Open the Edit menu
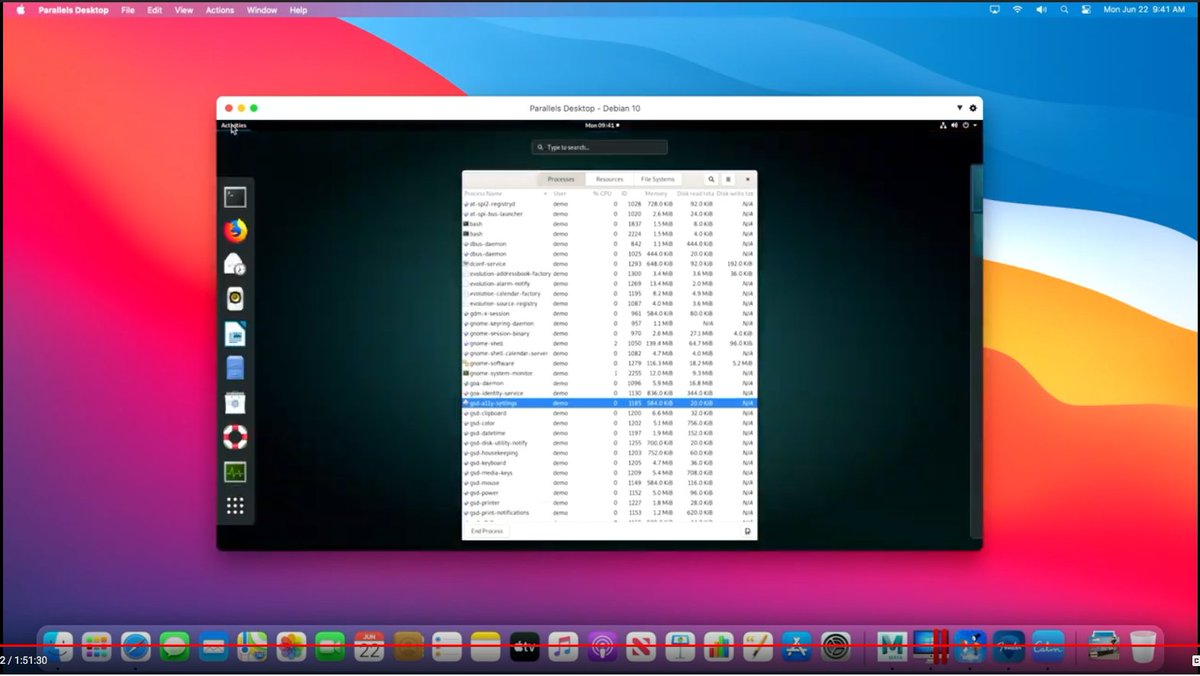1200x676 pixels. coord(154,10)
